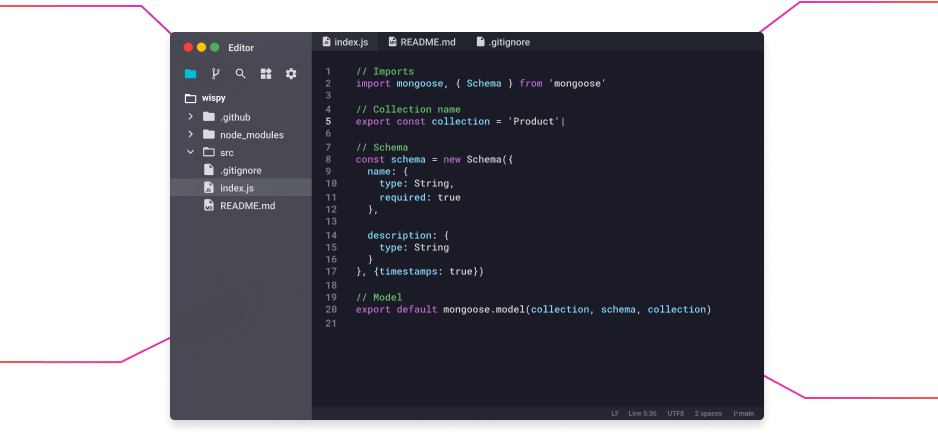Expand the node_modules folder chevron
The width and height of the screenshot is (938, 434).
pyautogui.click(x=190, y=135)
